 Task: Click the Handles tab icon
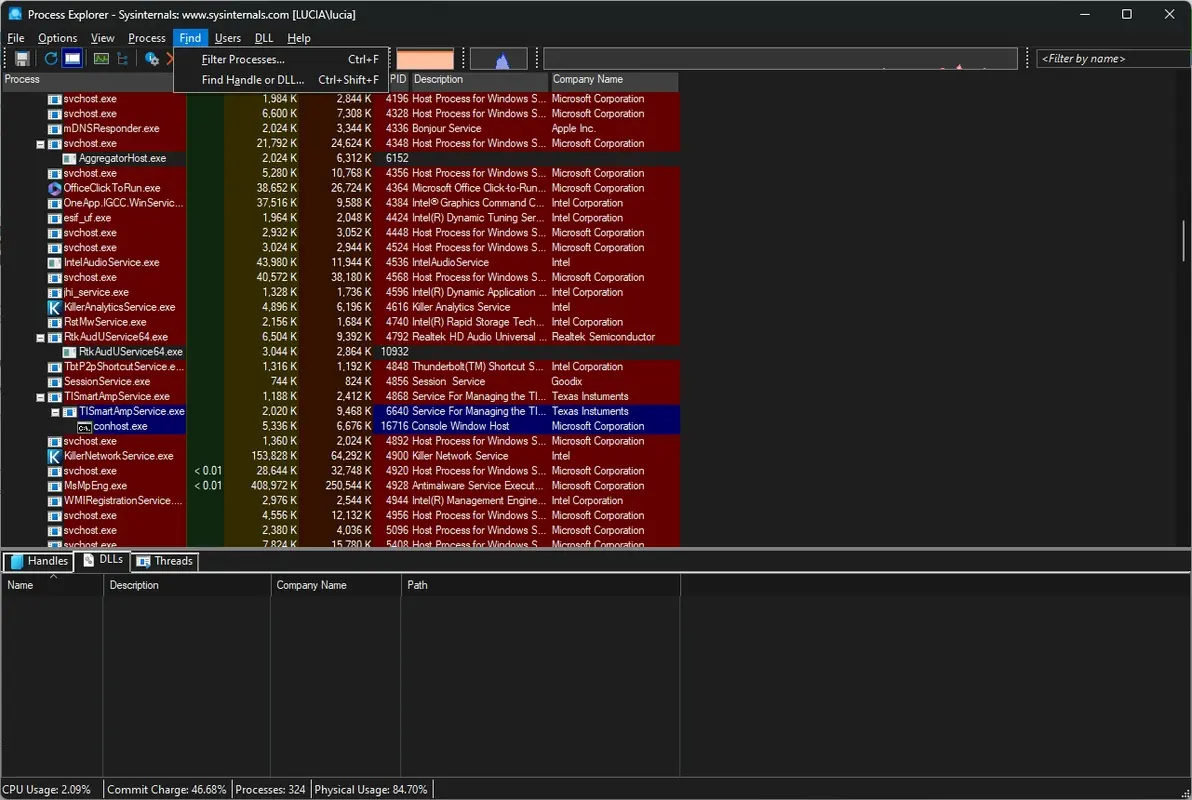[x=17, y=561]
